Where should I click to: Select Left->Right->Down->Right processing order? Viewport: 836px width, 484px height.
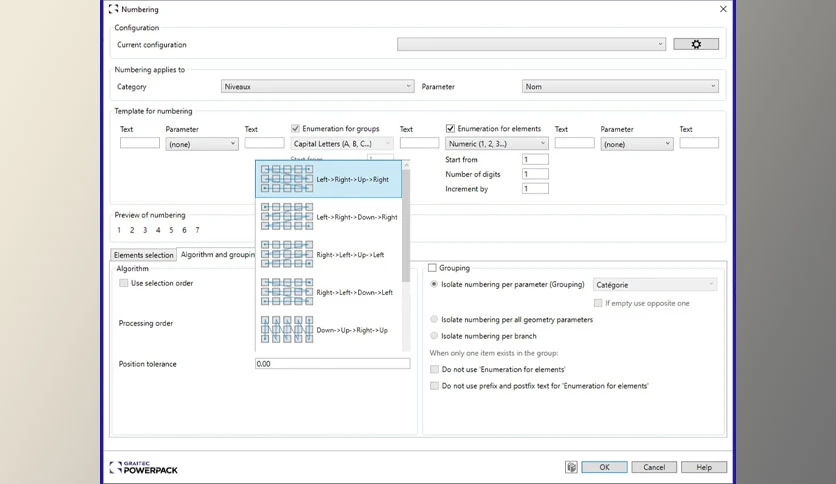point(328,217)
